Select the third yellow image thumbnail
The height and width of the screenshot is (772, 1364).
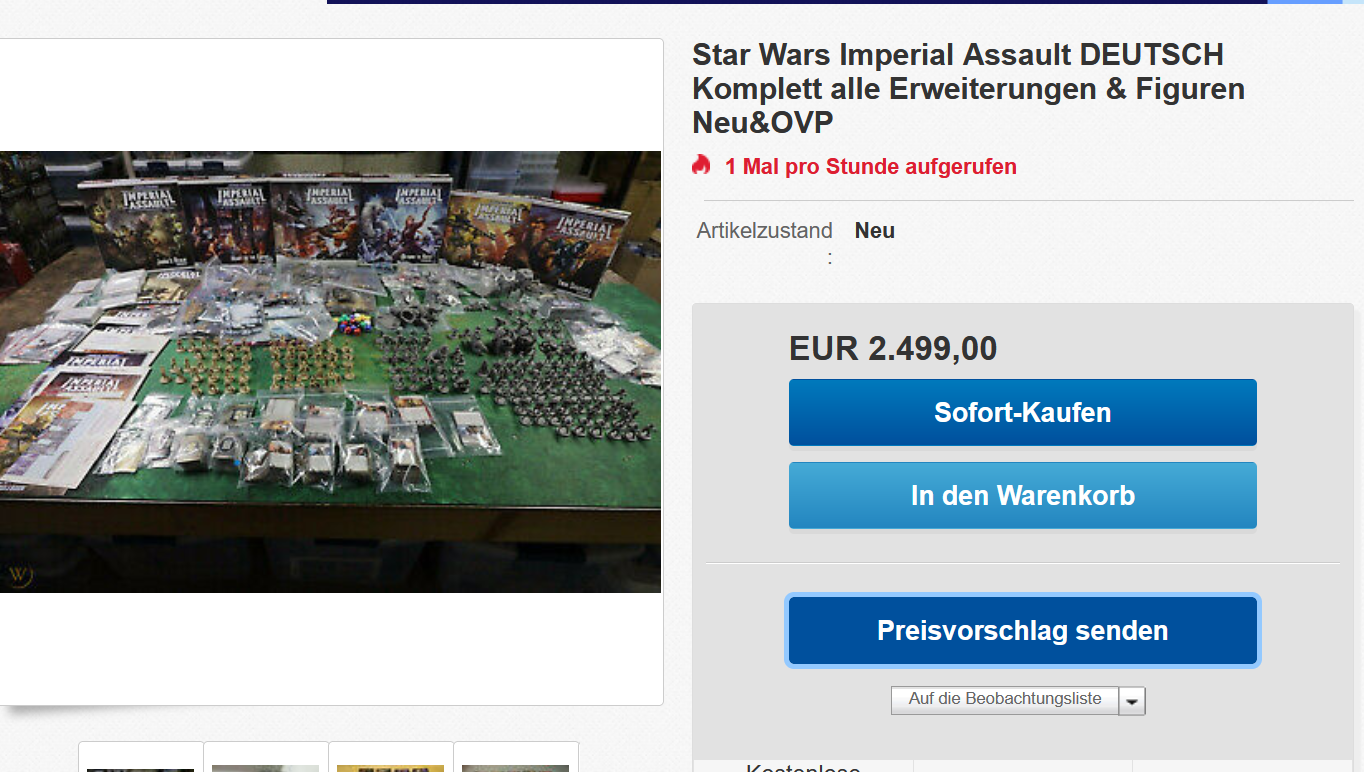coord(391,757)
